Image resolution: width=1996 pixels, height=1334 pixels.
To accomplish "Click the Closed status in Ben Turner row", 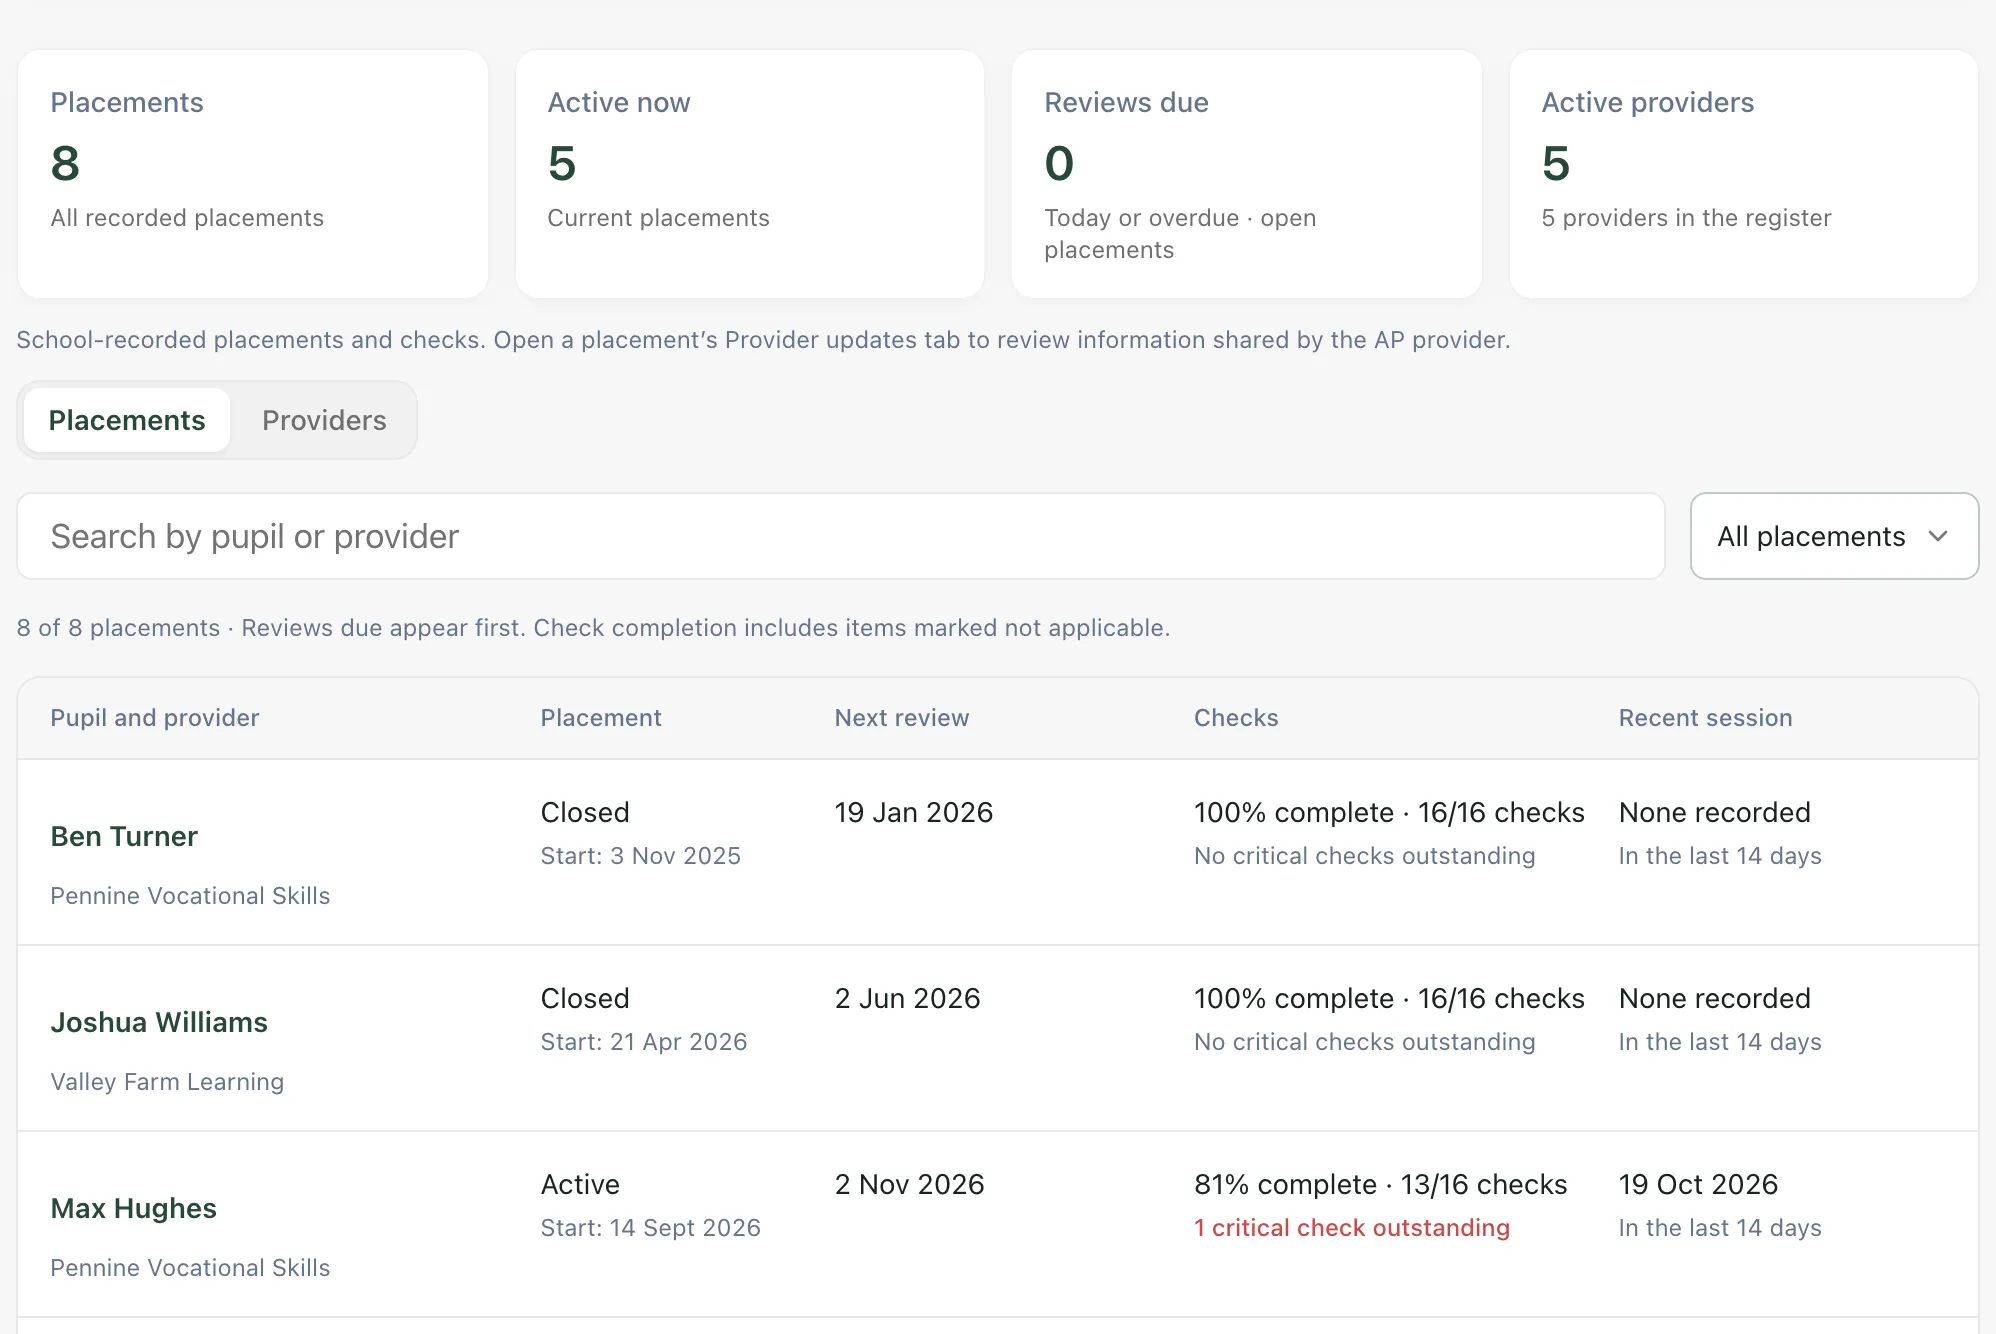I will pyautogui.click(x=586, y=812).
